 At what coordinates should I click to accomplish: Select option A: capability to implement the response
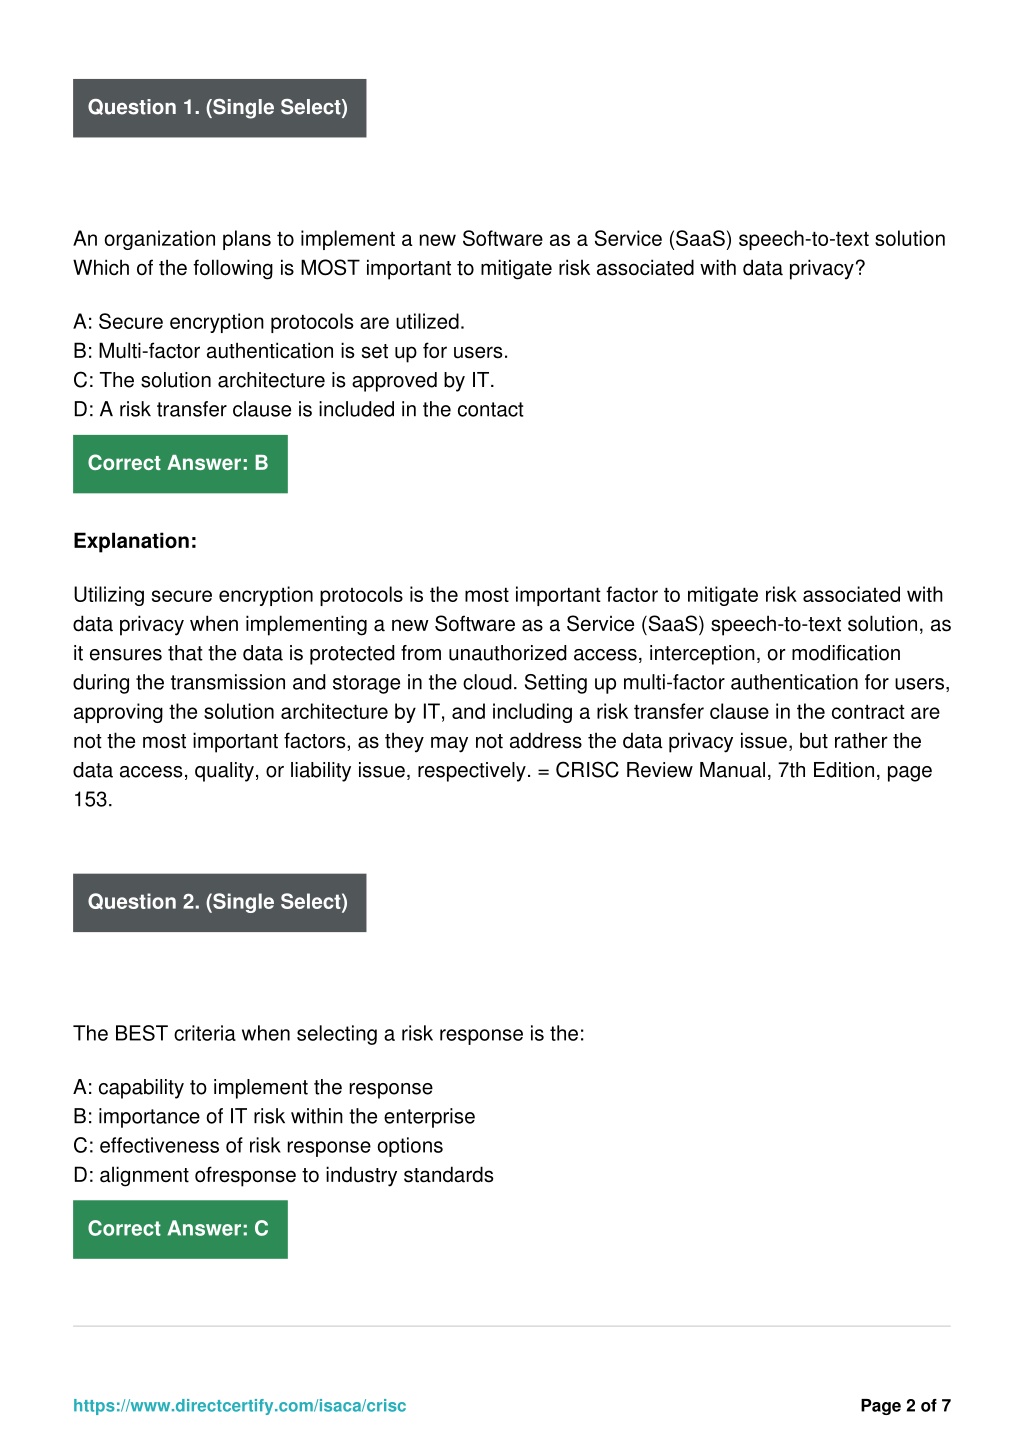point(253,1087)
